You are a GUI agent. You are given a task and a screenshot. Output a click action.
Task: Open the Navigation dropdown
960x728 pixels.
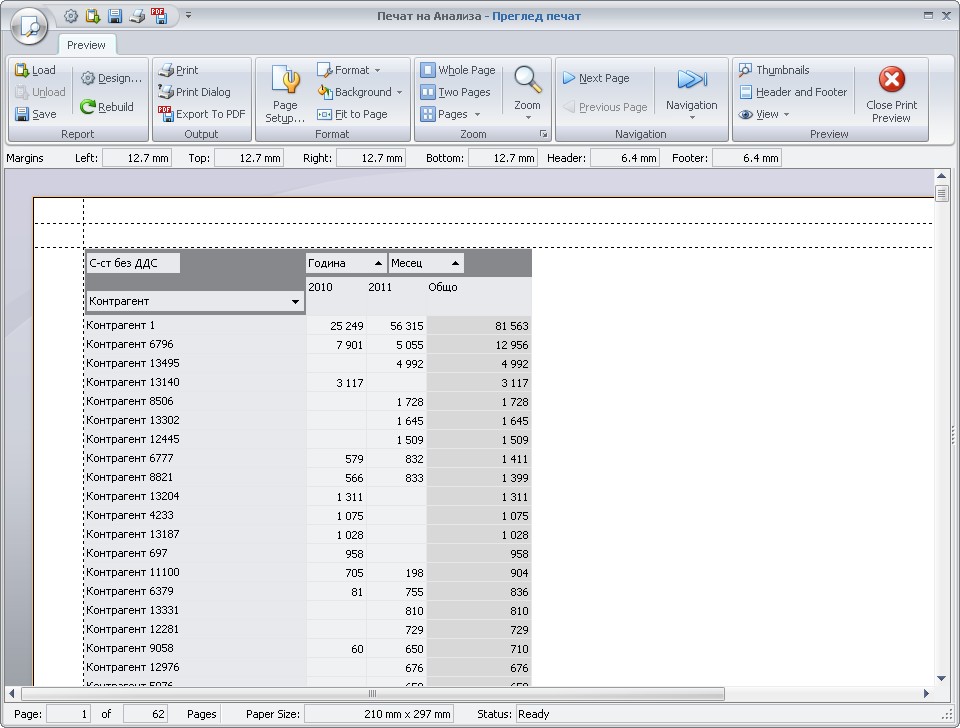coord(692,94)
